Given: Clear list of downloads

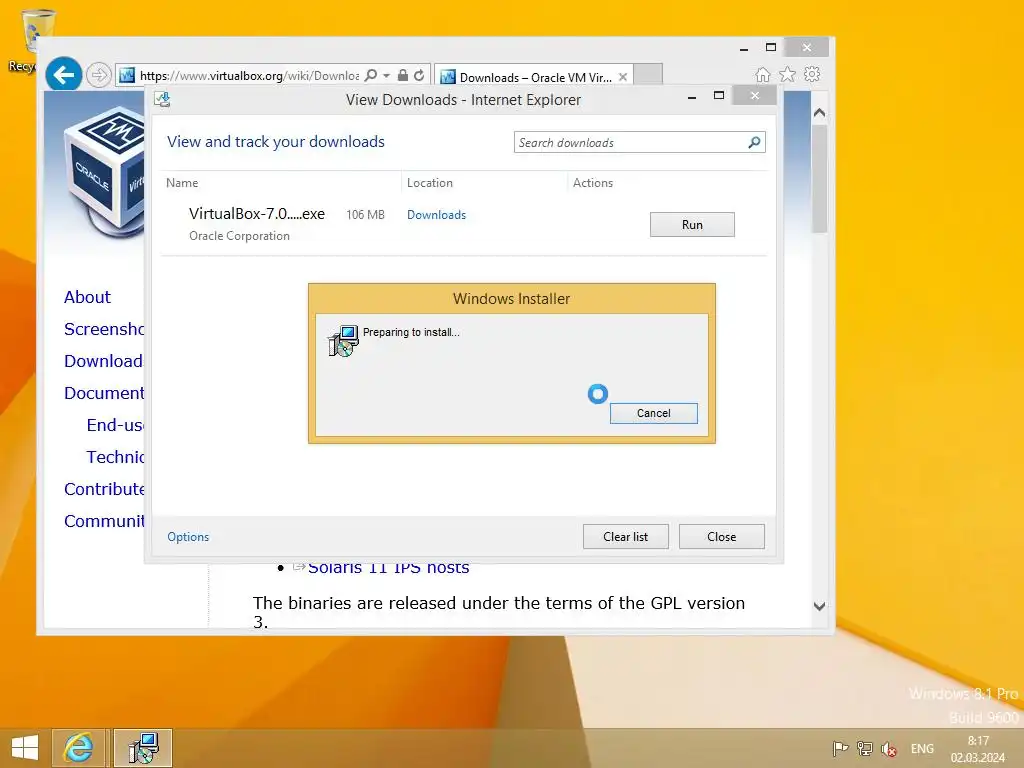Looking at the screenshot, I should [x=626, y=537].
